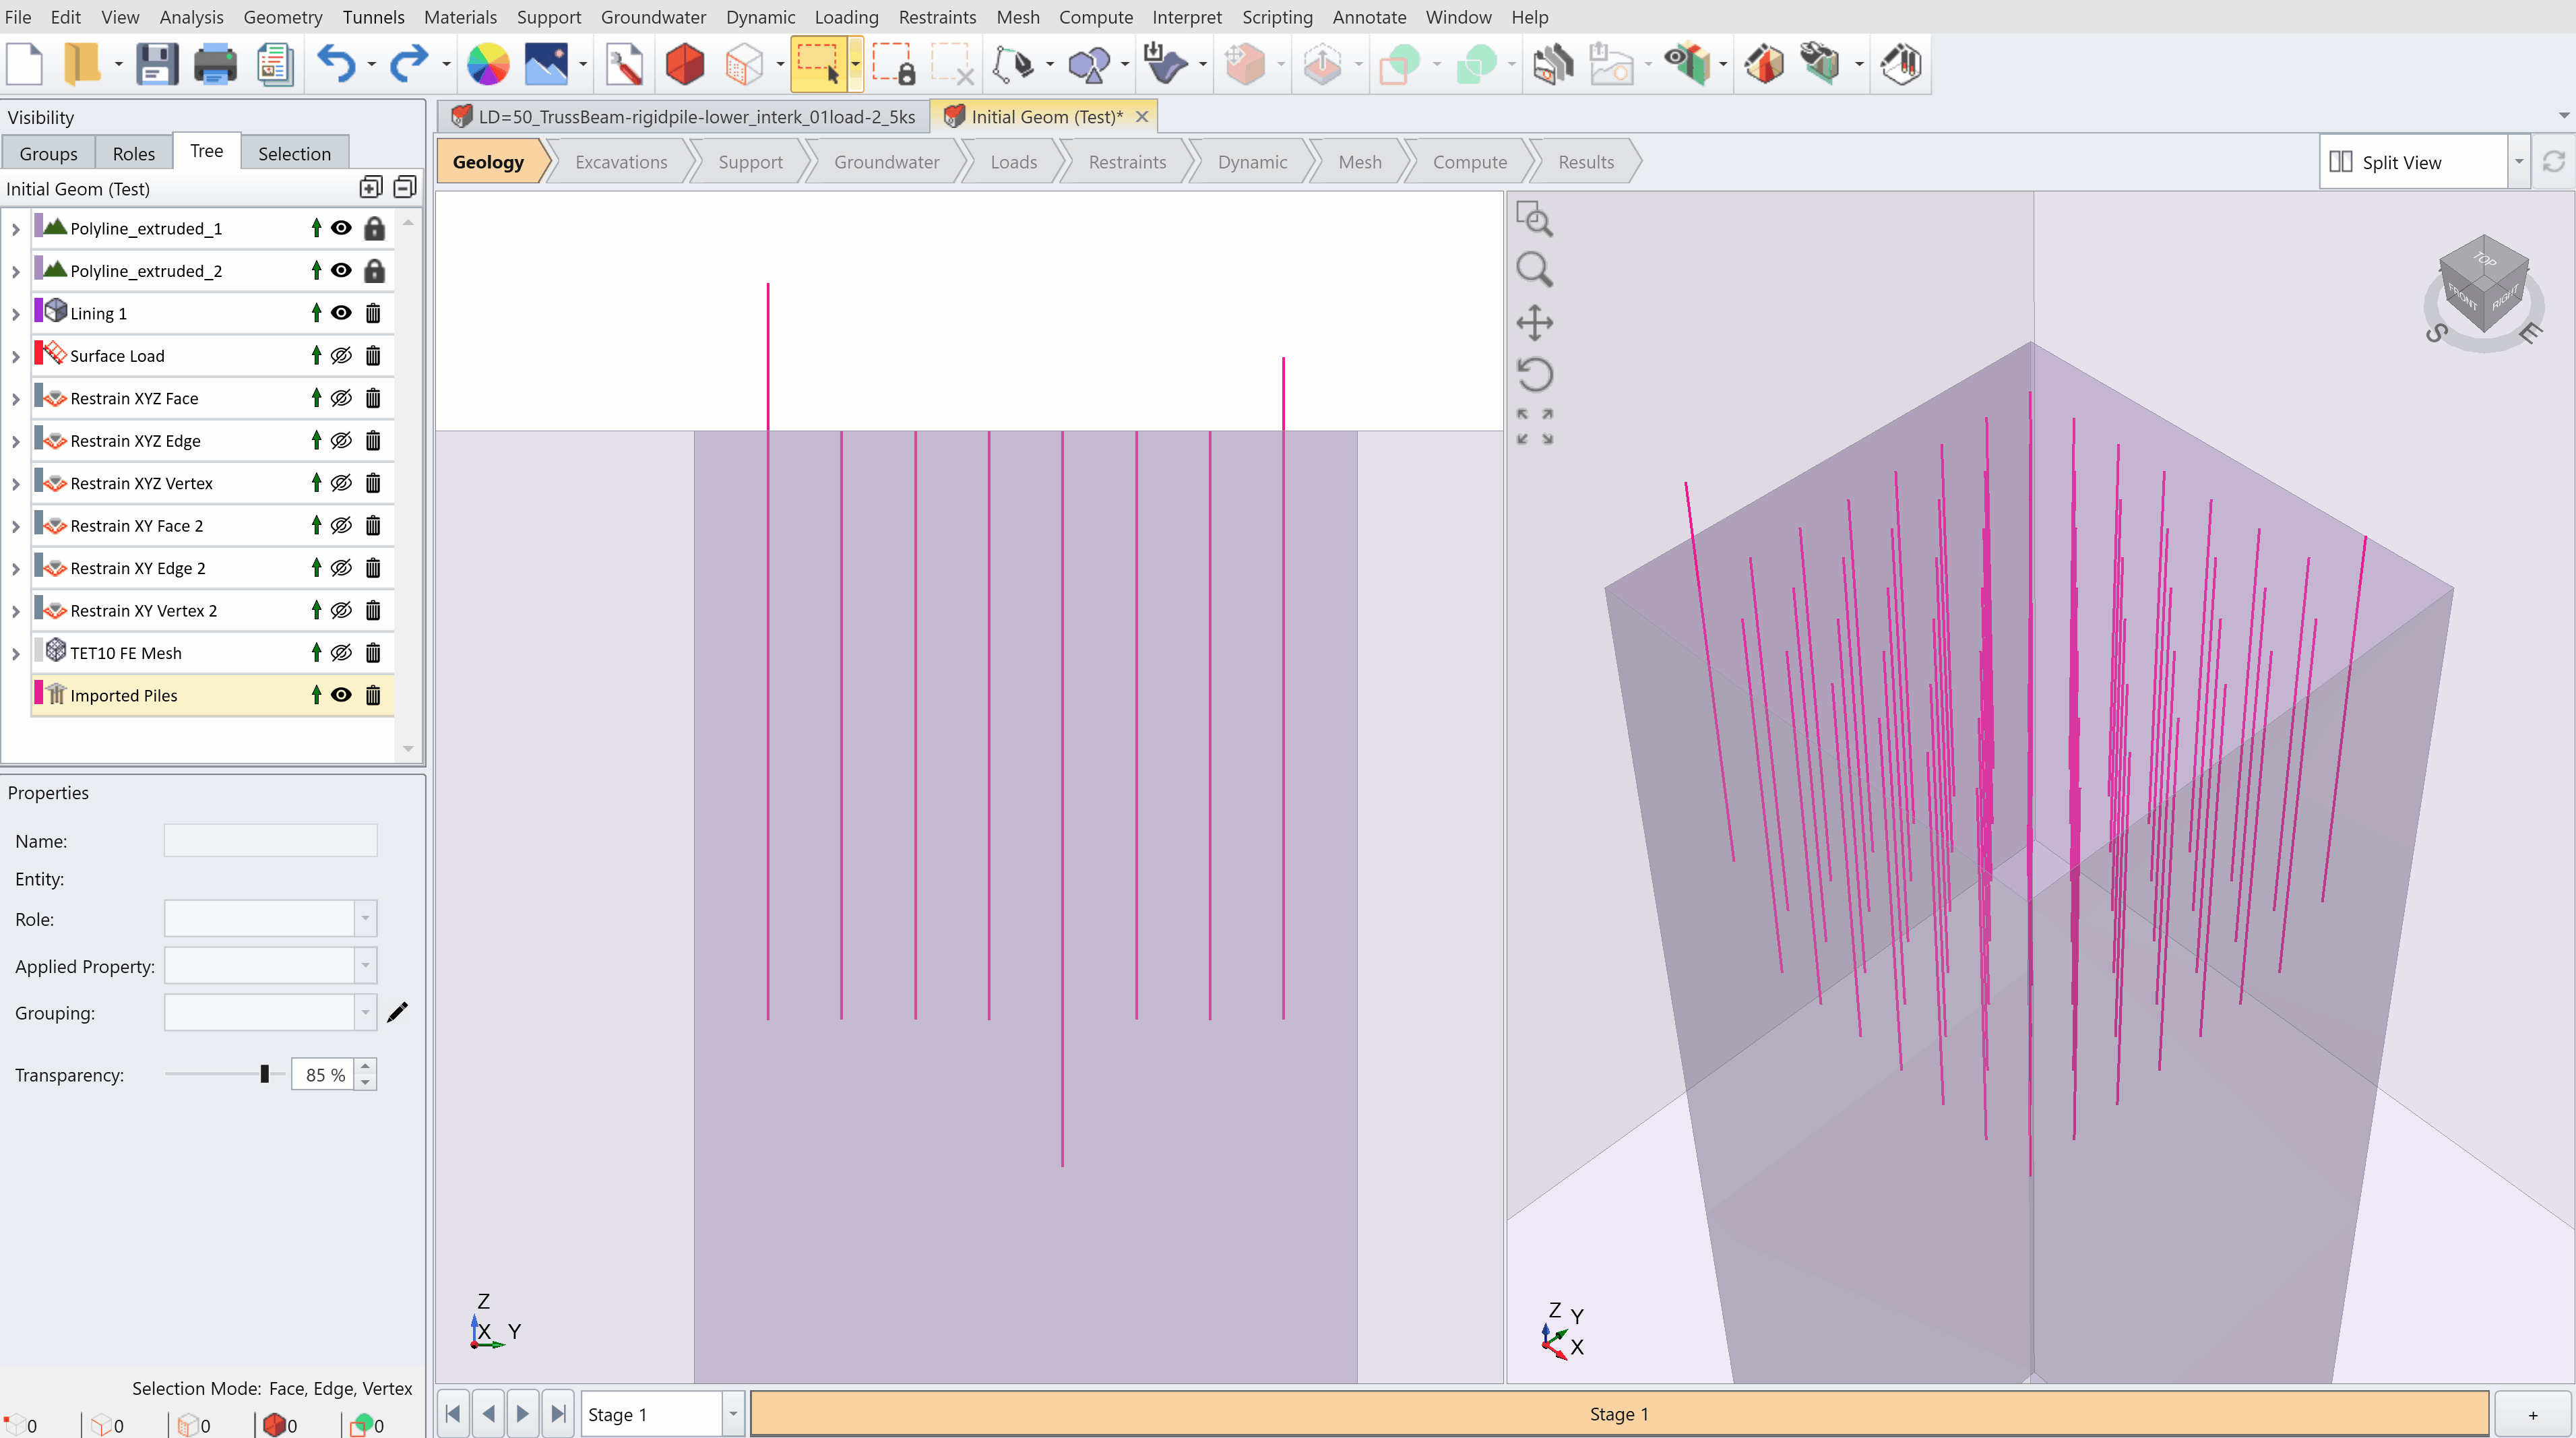The width and height of the screenshot is (2576, 1438).
Task: Click the Undo arrow icon
Action: click(x=337, y=65)
